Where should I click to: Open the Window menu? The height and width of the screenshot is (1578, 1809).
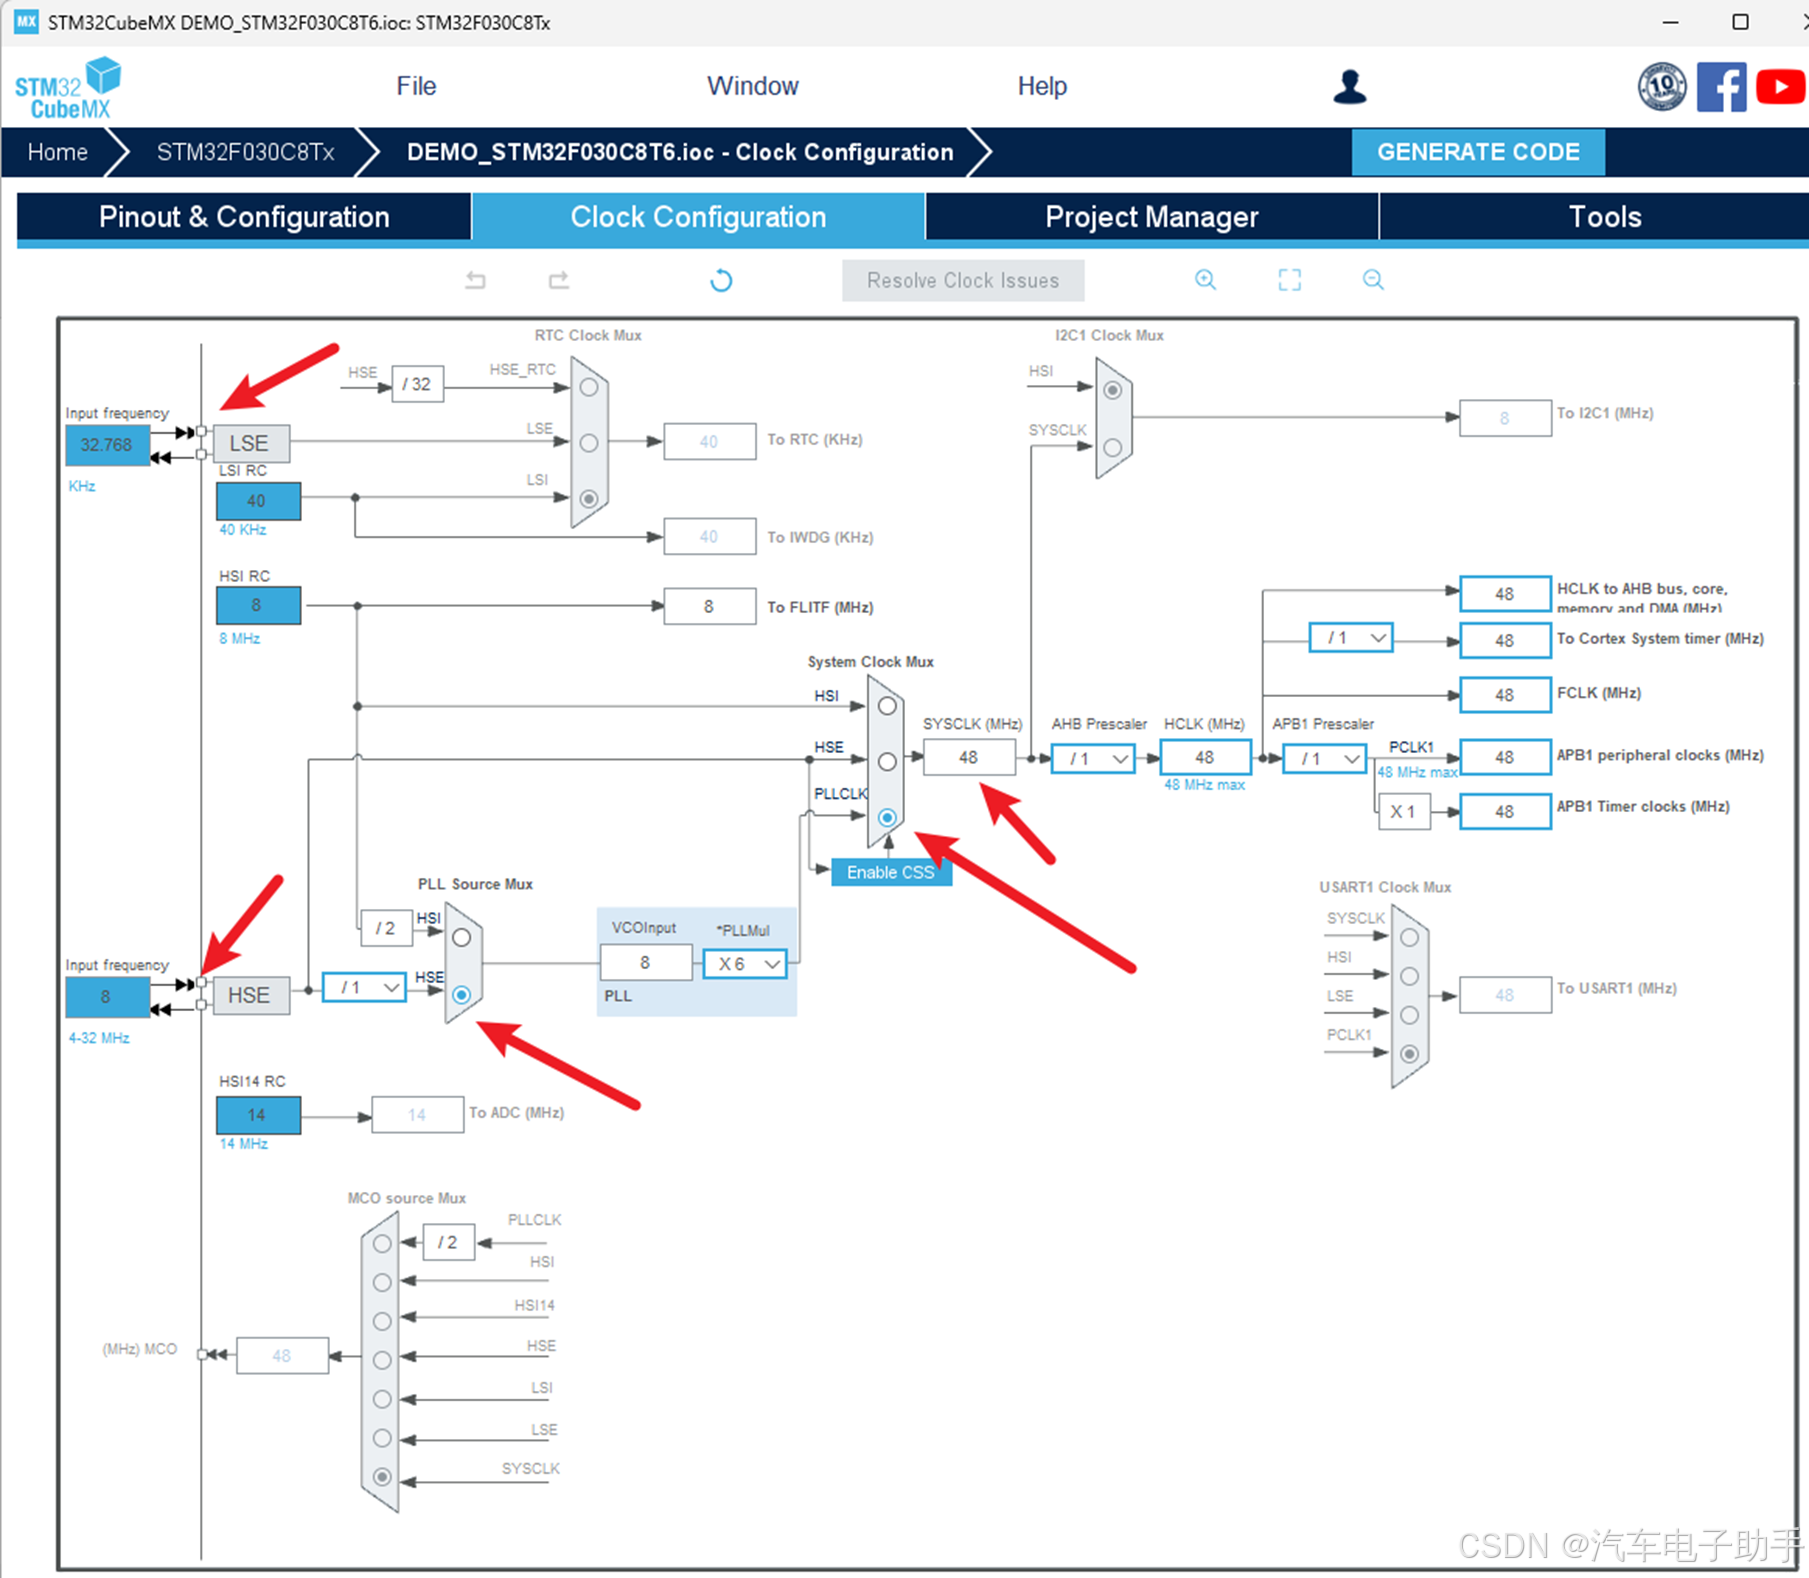tap(753, 86)
